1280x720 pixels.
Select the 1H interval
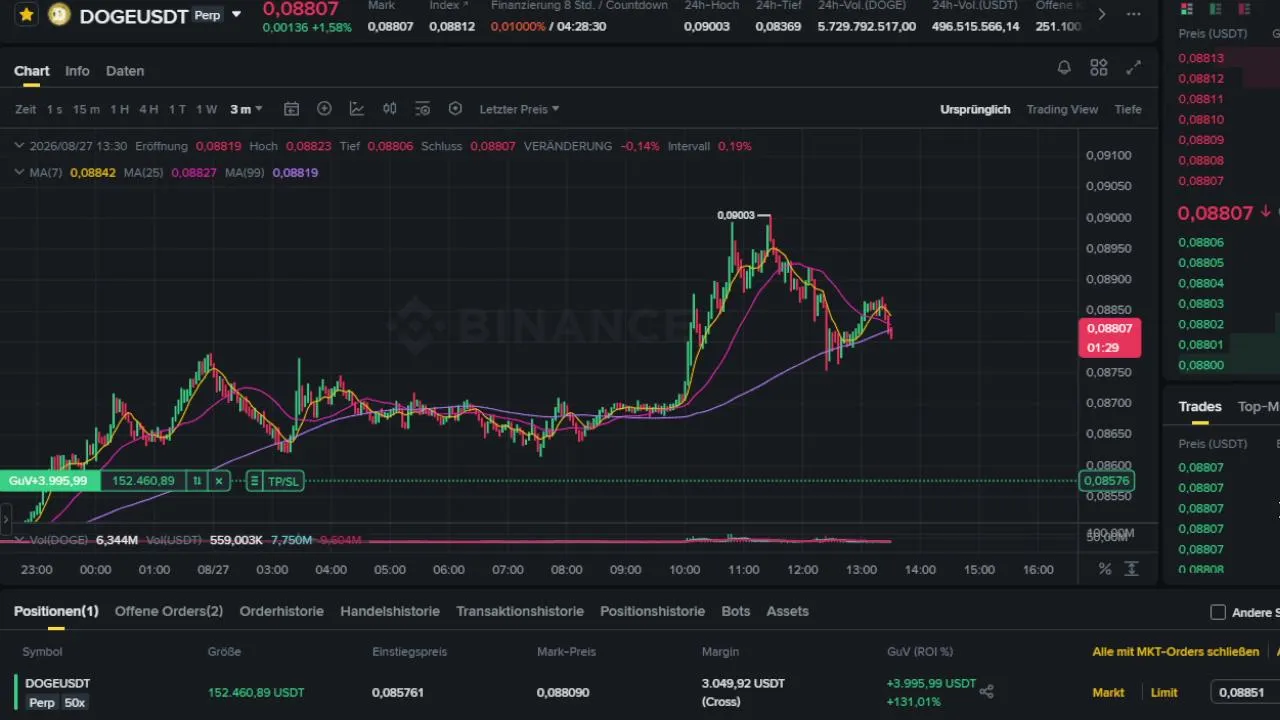click(x=119, y=109)
